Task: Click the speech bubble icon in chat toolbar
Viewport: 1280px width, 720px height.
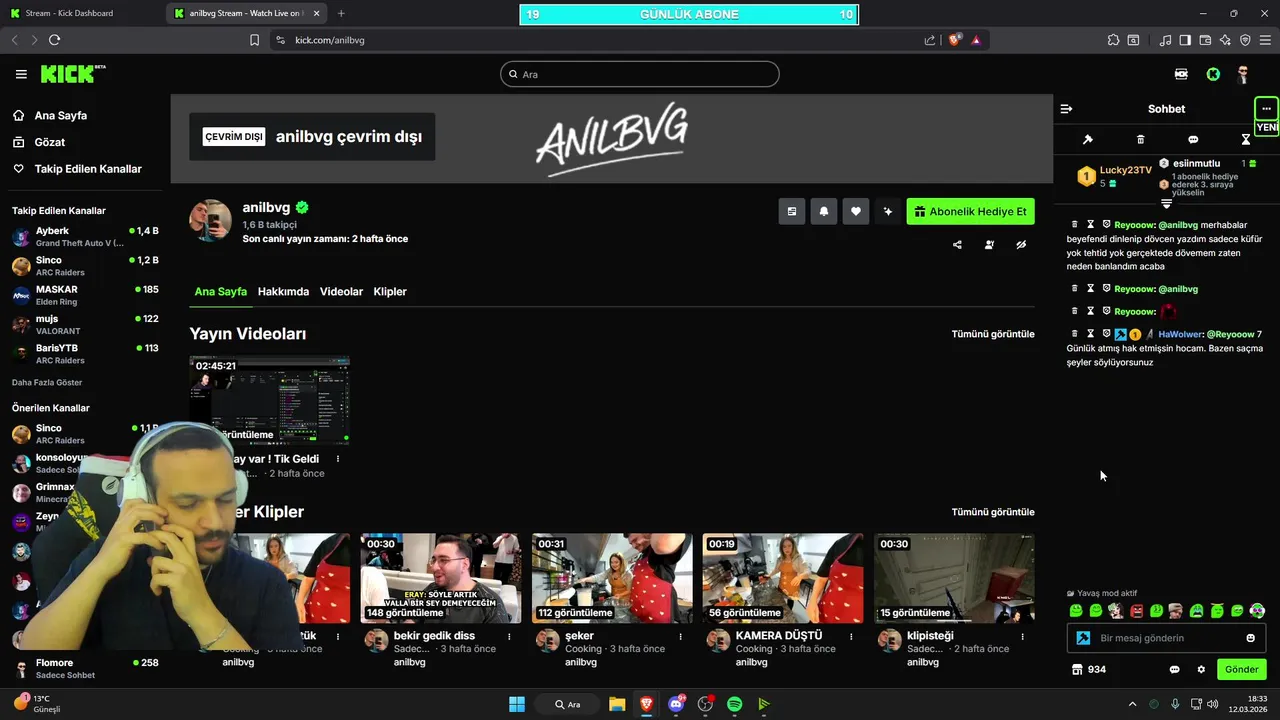Action: pos(1193,140)
